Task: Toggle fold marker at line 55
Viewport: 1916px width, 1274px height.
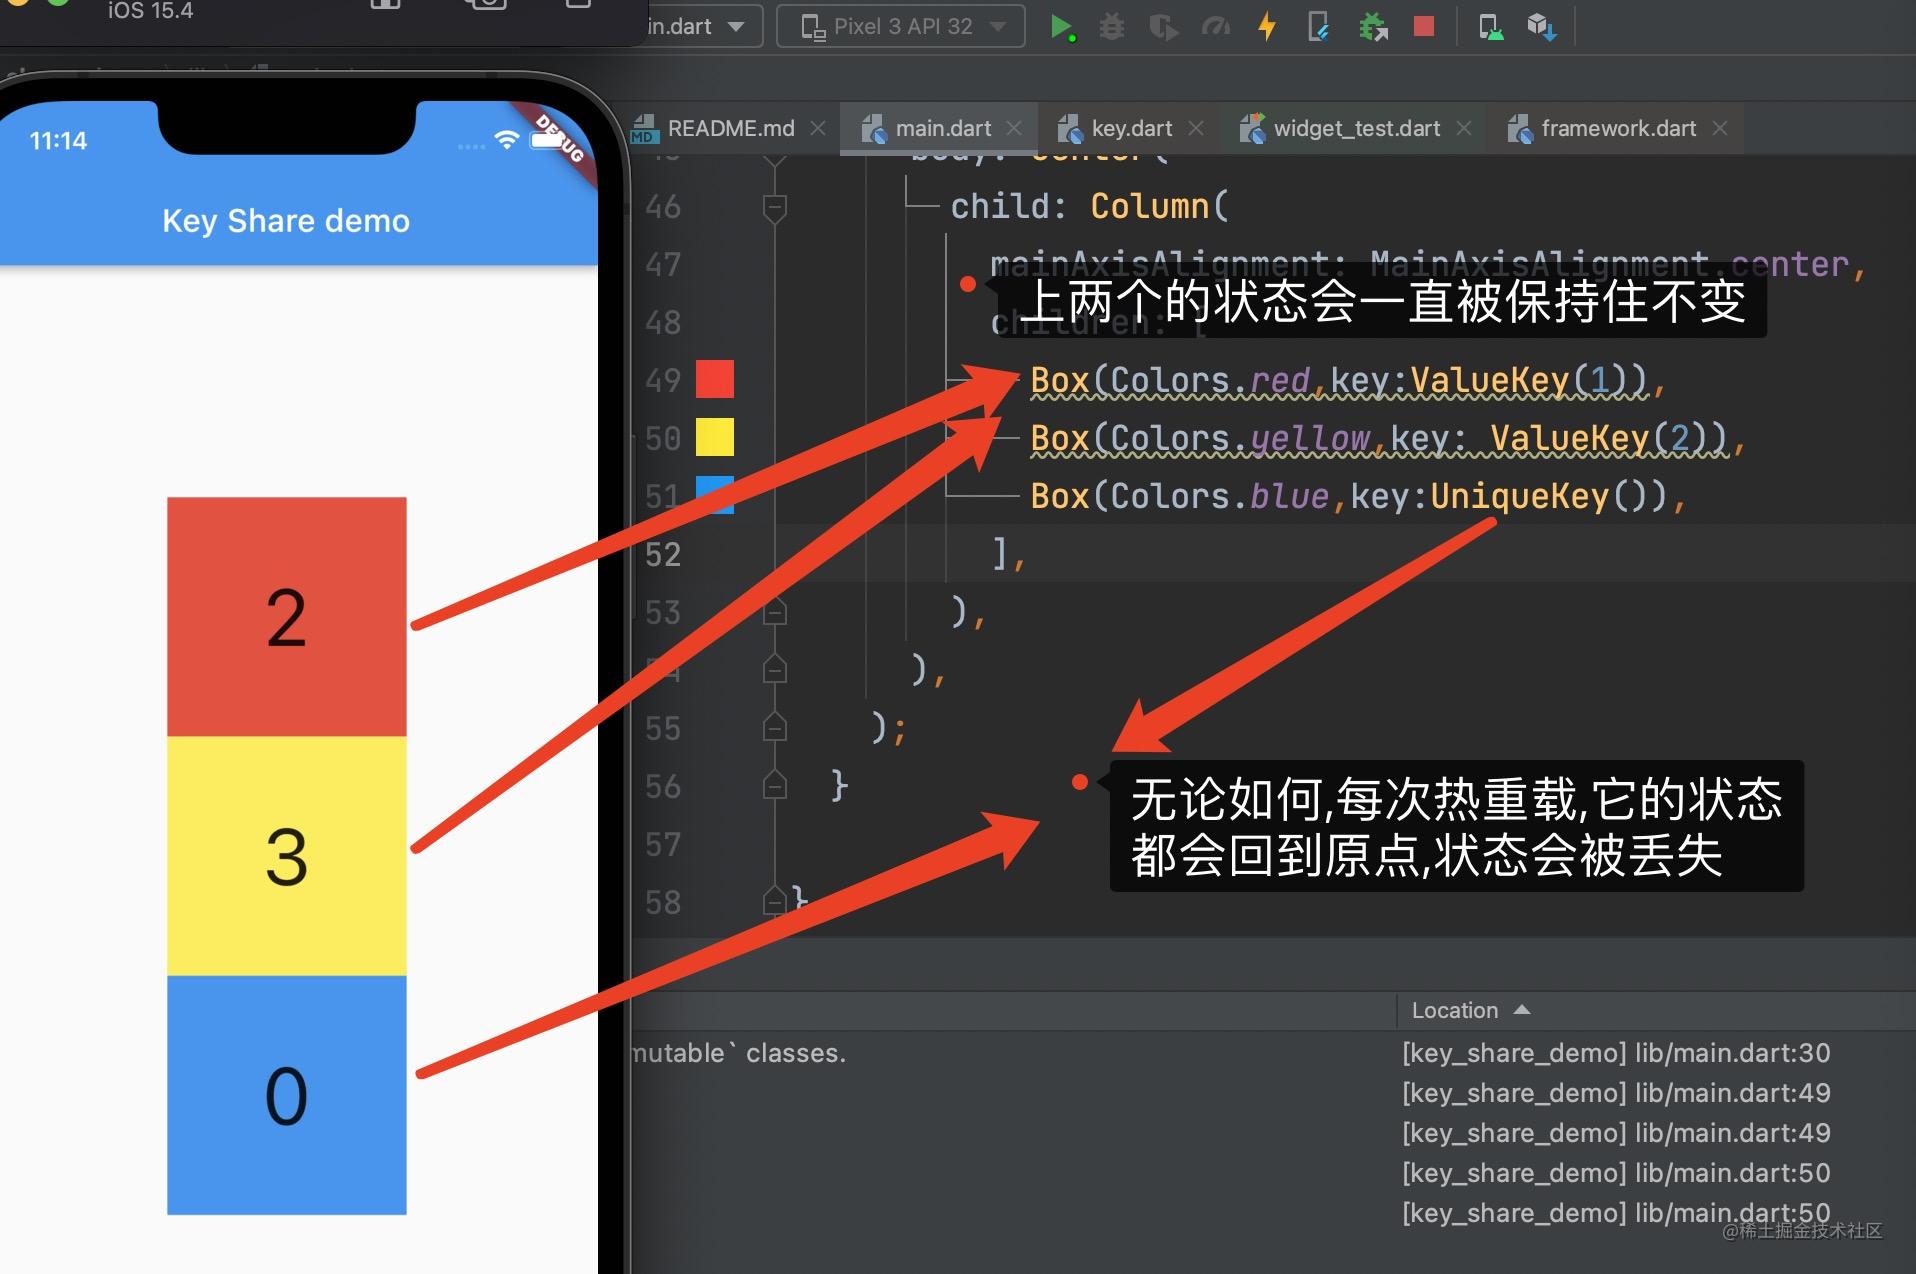Action: 775,727
